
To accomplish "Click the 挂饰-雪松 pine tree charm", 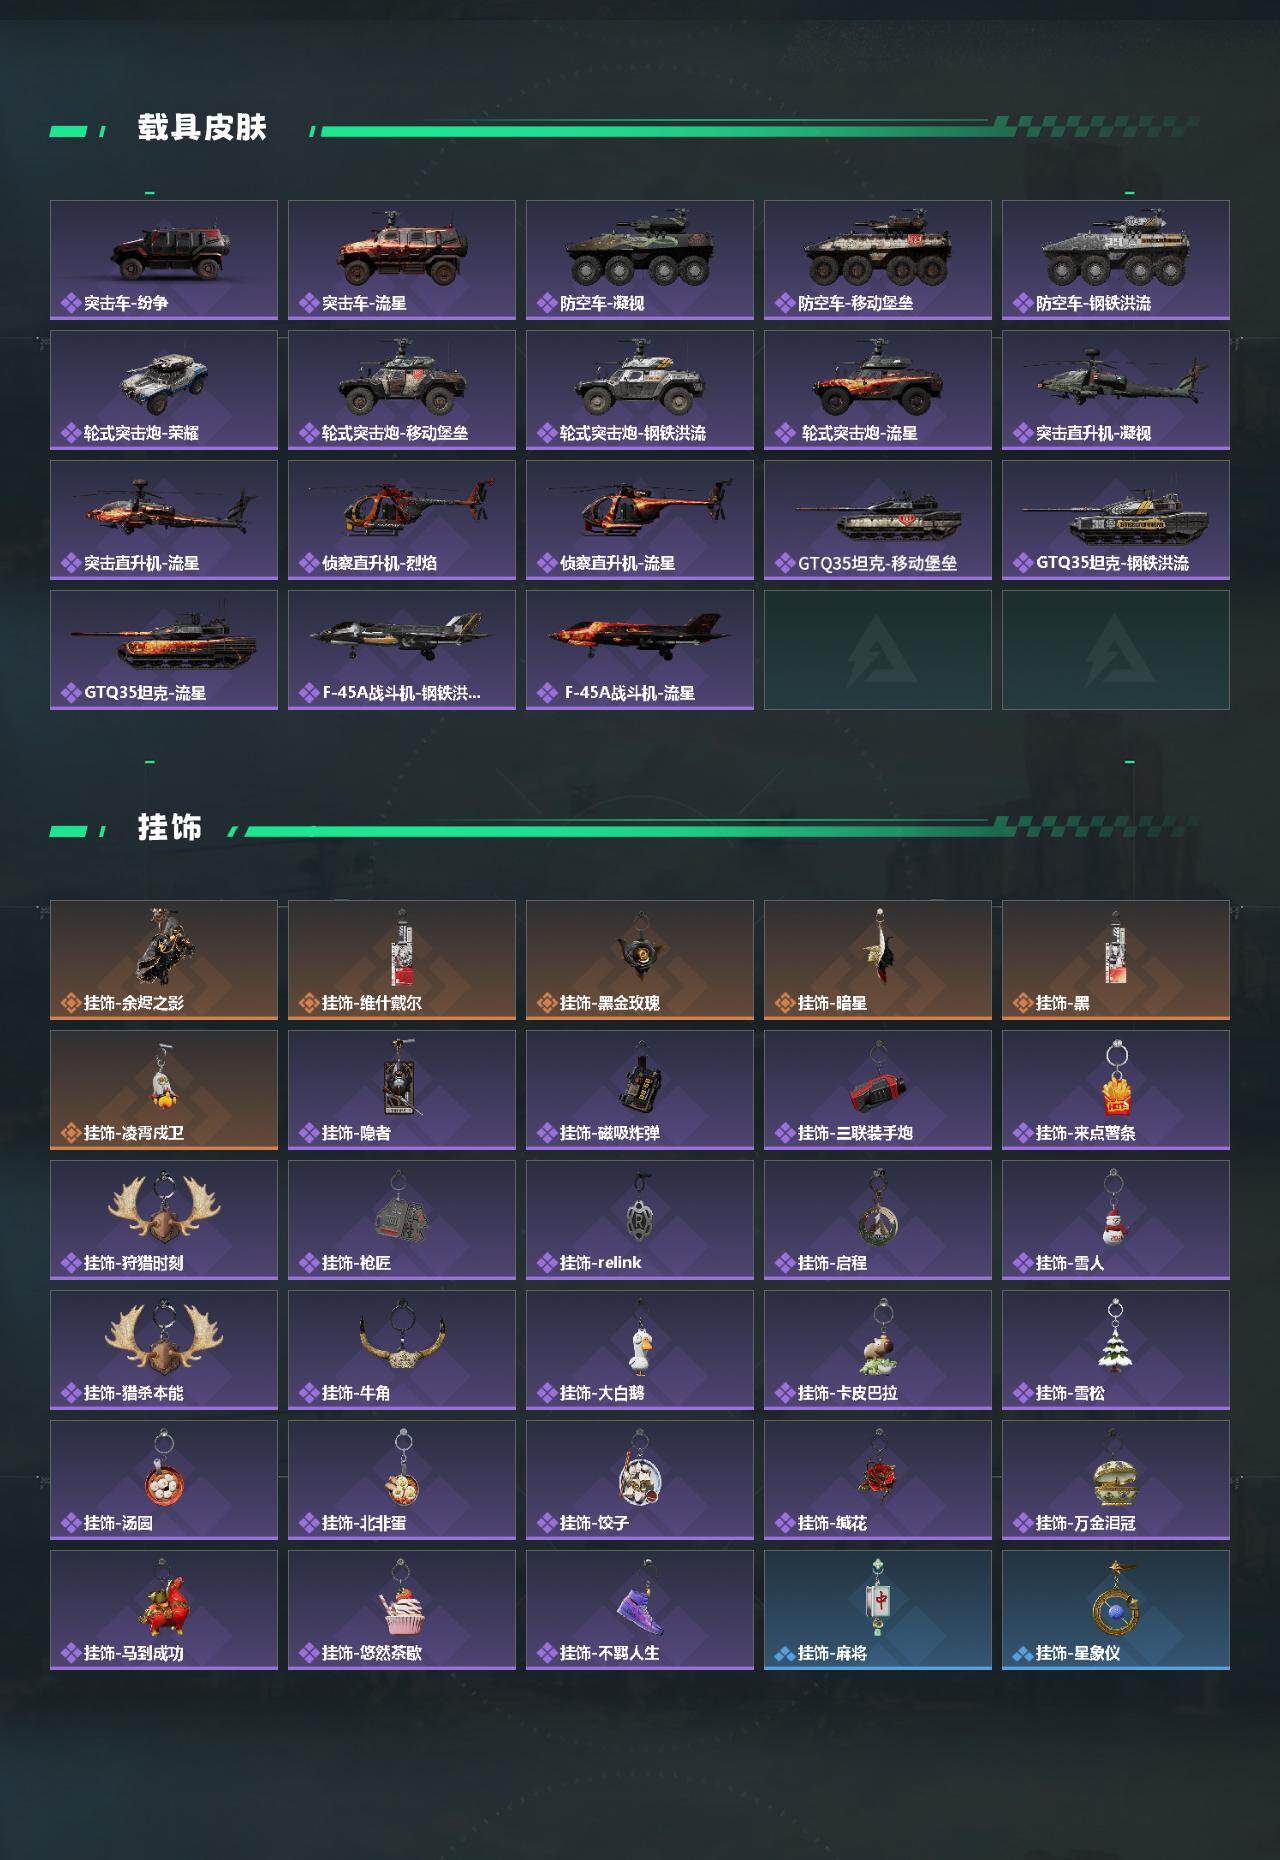I will click(1116, 1350).
